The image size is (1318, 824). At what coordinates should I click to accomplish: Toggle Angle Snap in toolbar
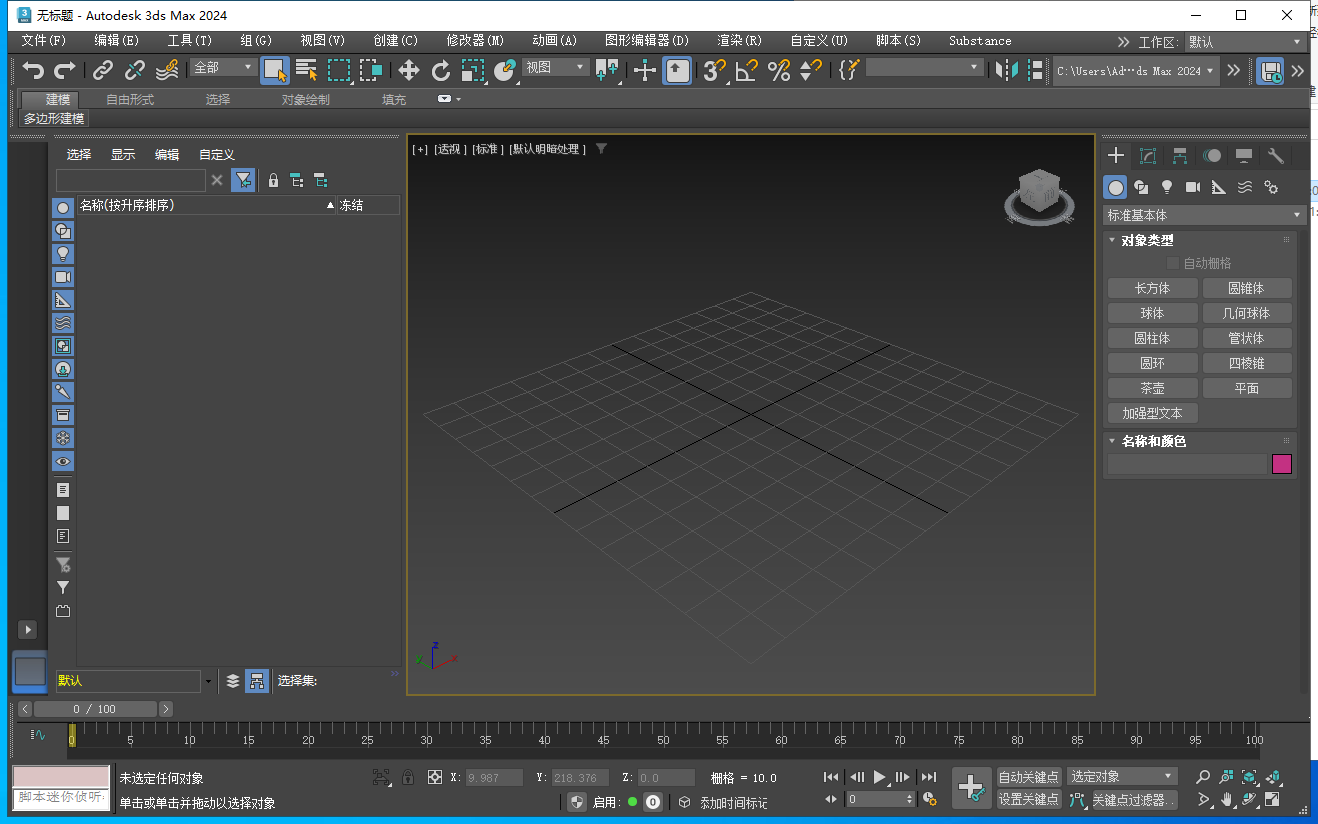(x=746, y=70)
